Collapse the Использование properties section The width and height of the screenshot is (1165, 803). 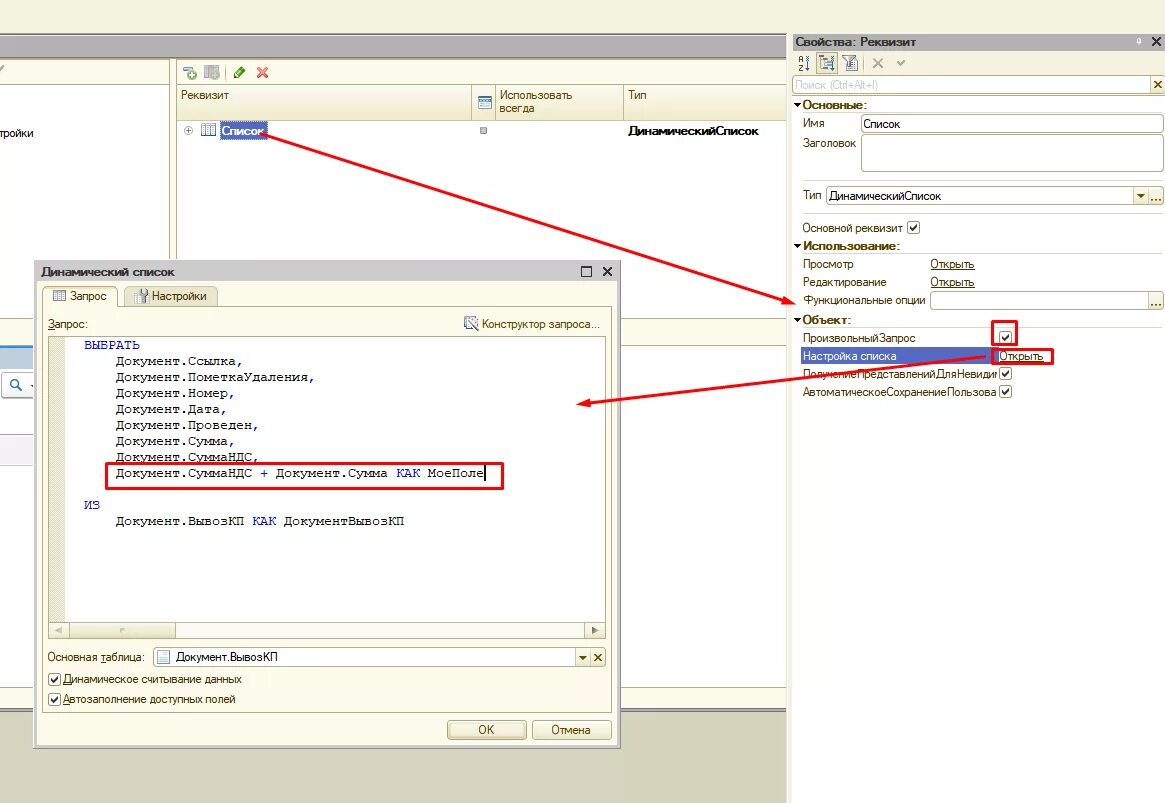pos(798,246)
